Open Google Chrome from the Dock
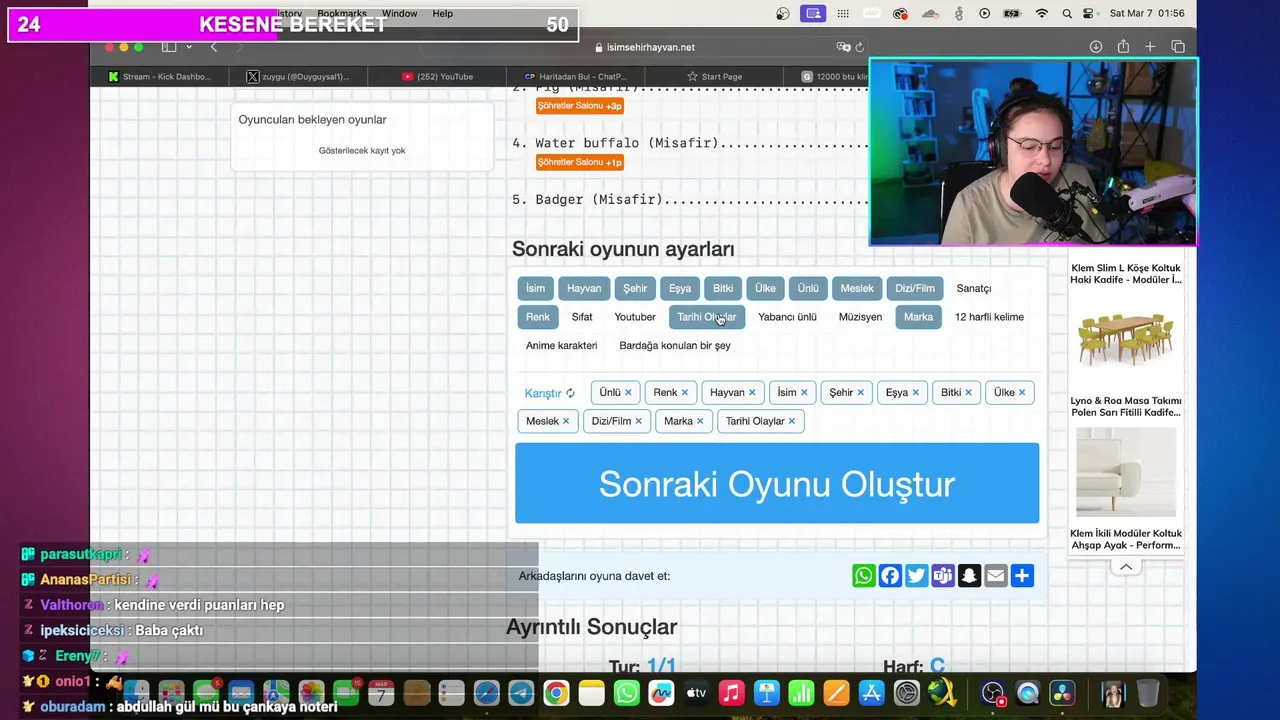 (x=556, y=693)
